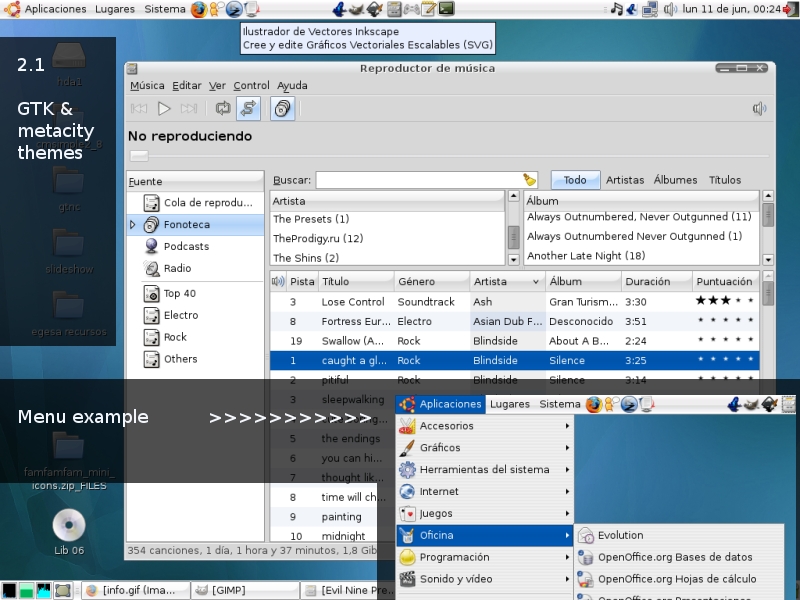
Task: Click the next track button
Action: 189,109
